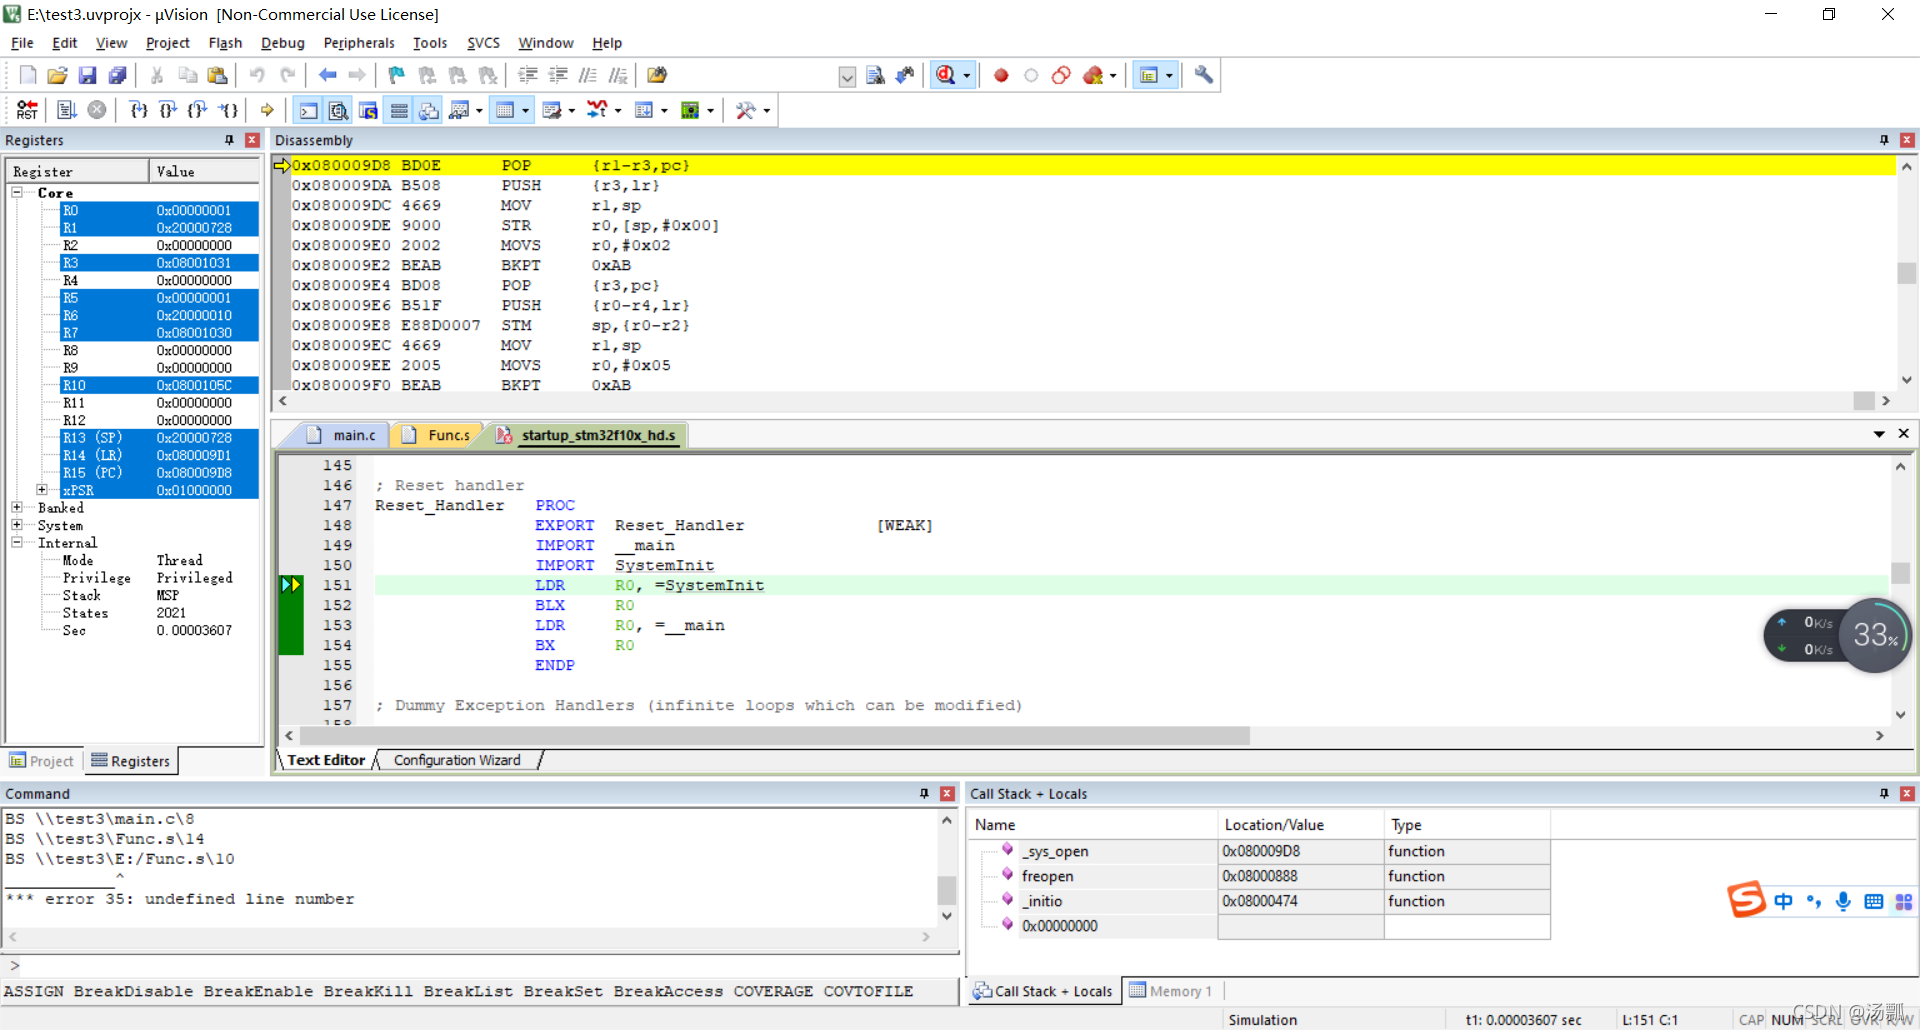Click the Find in Files icon

(x=656, y=75)
